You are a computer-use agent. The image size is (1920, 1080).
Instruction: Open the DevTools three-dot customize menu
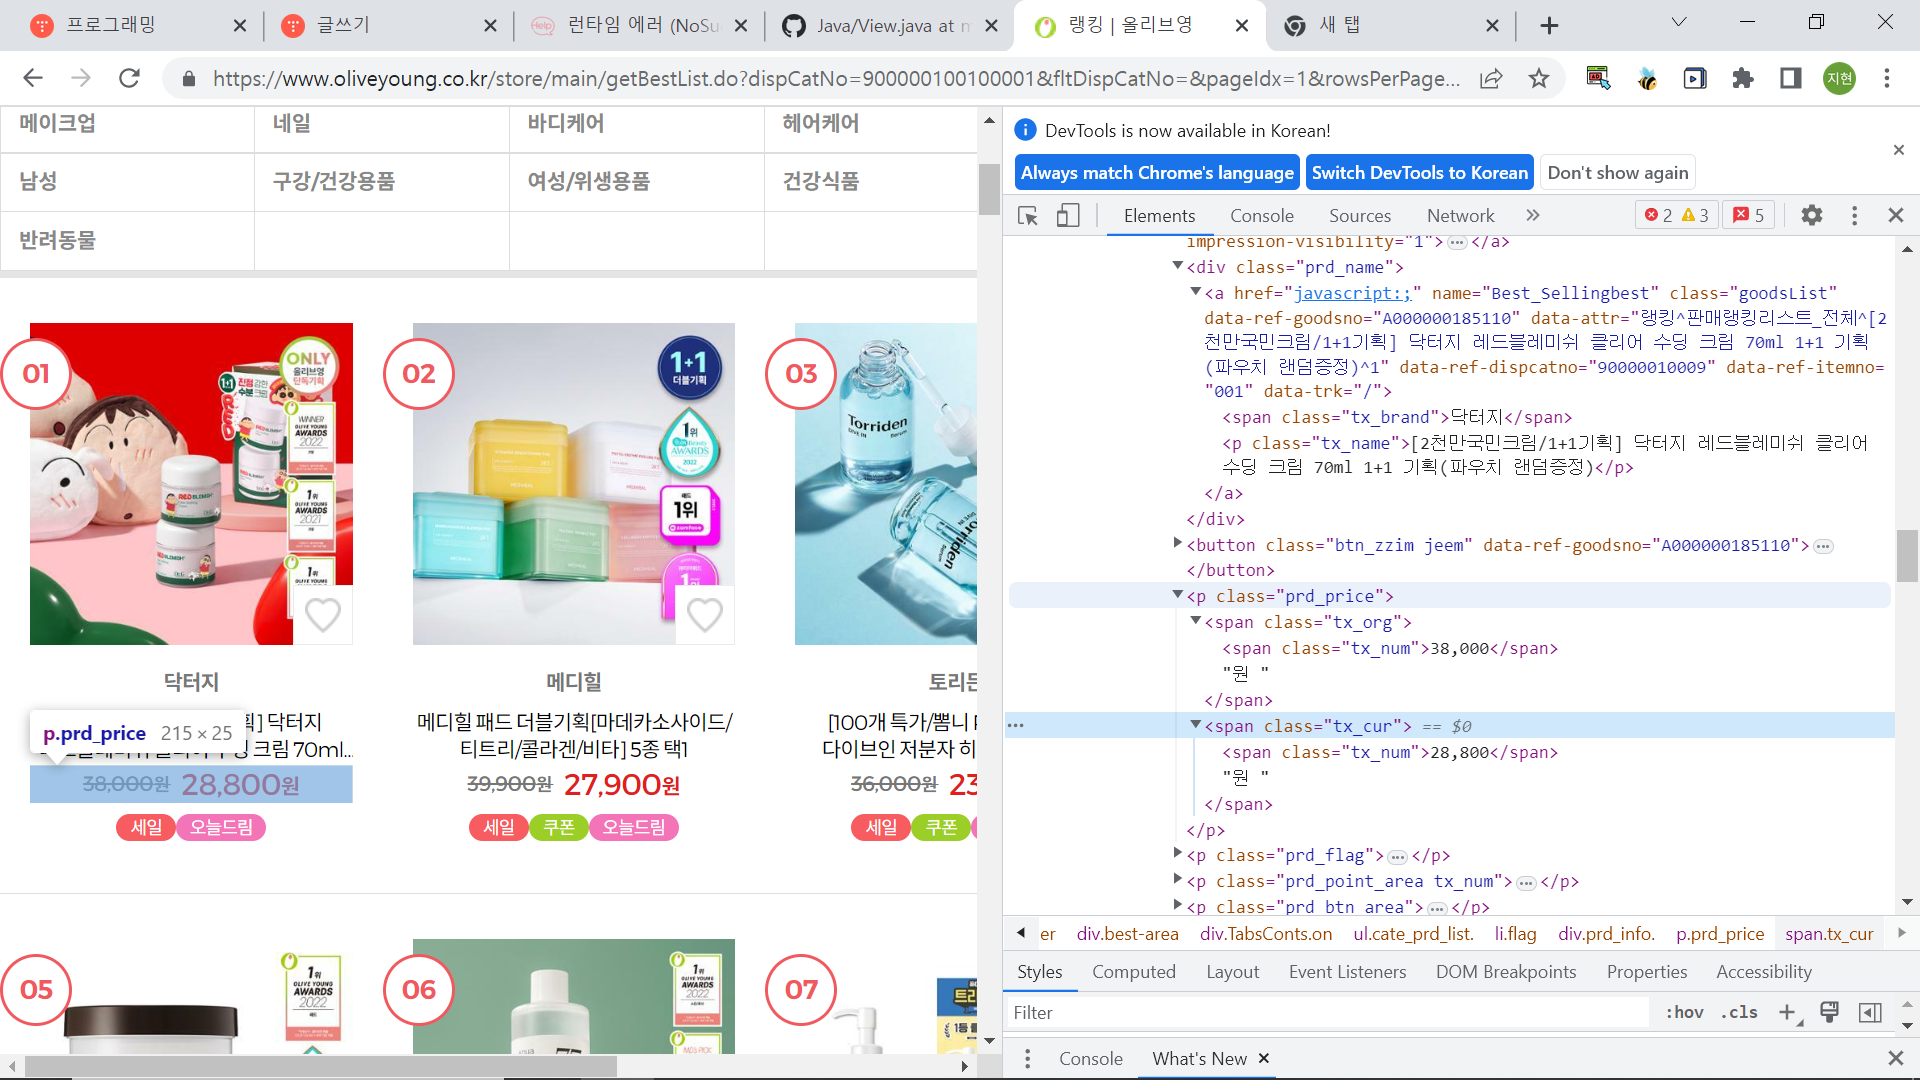(x=1854, y=215)
